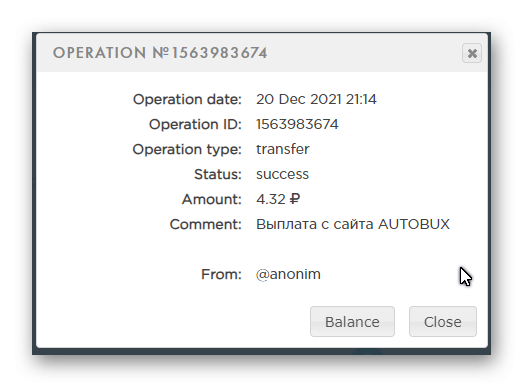This screenshot has height=387, width=523.
Task: Click the Operation date label
Action: (187, 99)
